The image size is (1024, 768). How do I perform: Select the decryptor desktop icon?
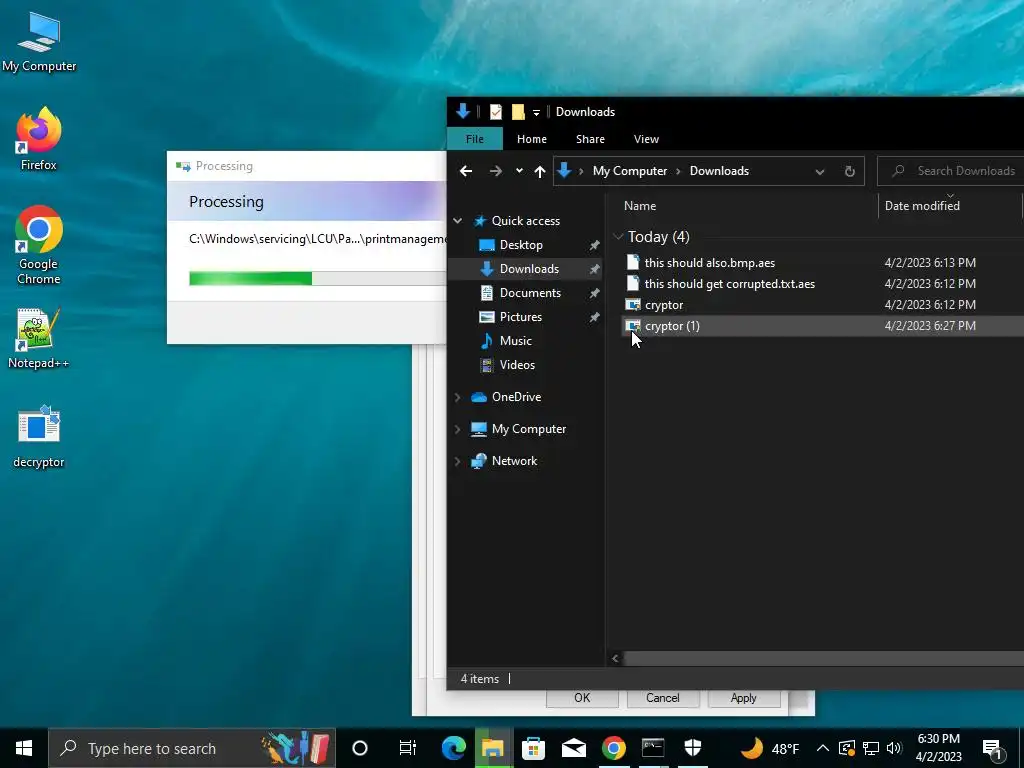coord(39,436)
